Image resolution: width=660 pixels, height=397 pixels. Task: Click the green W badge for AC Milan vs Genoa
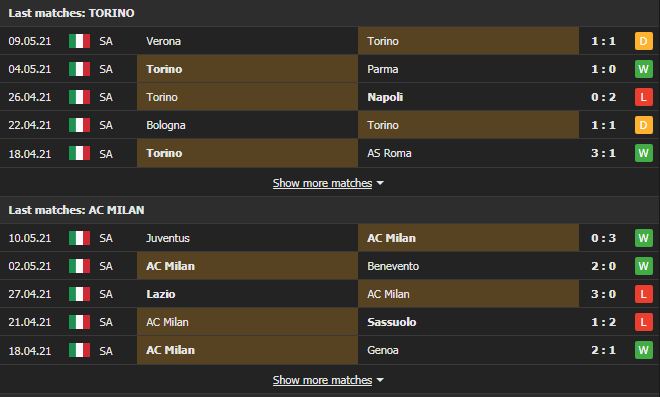tap(644, 350)
